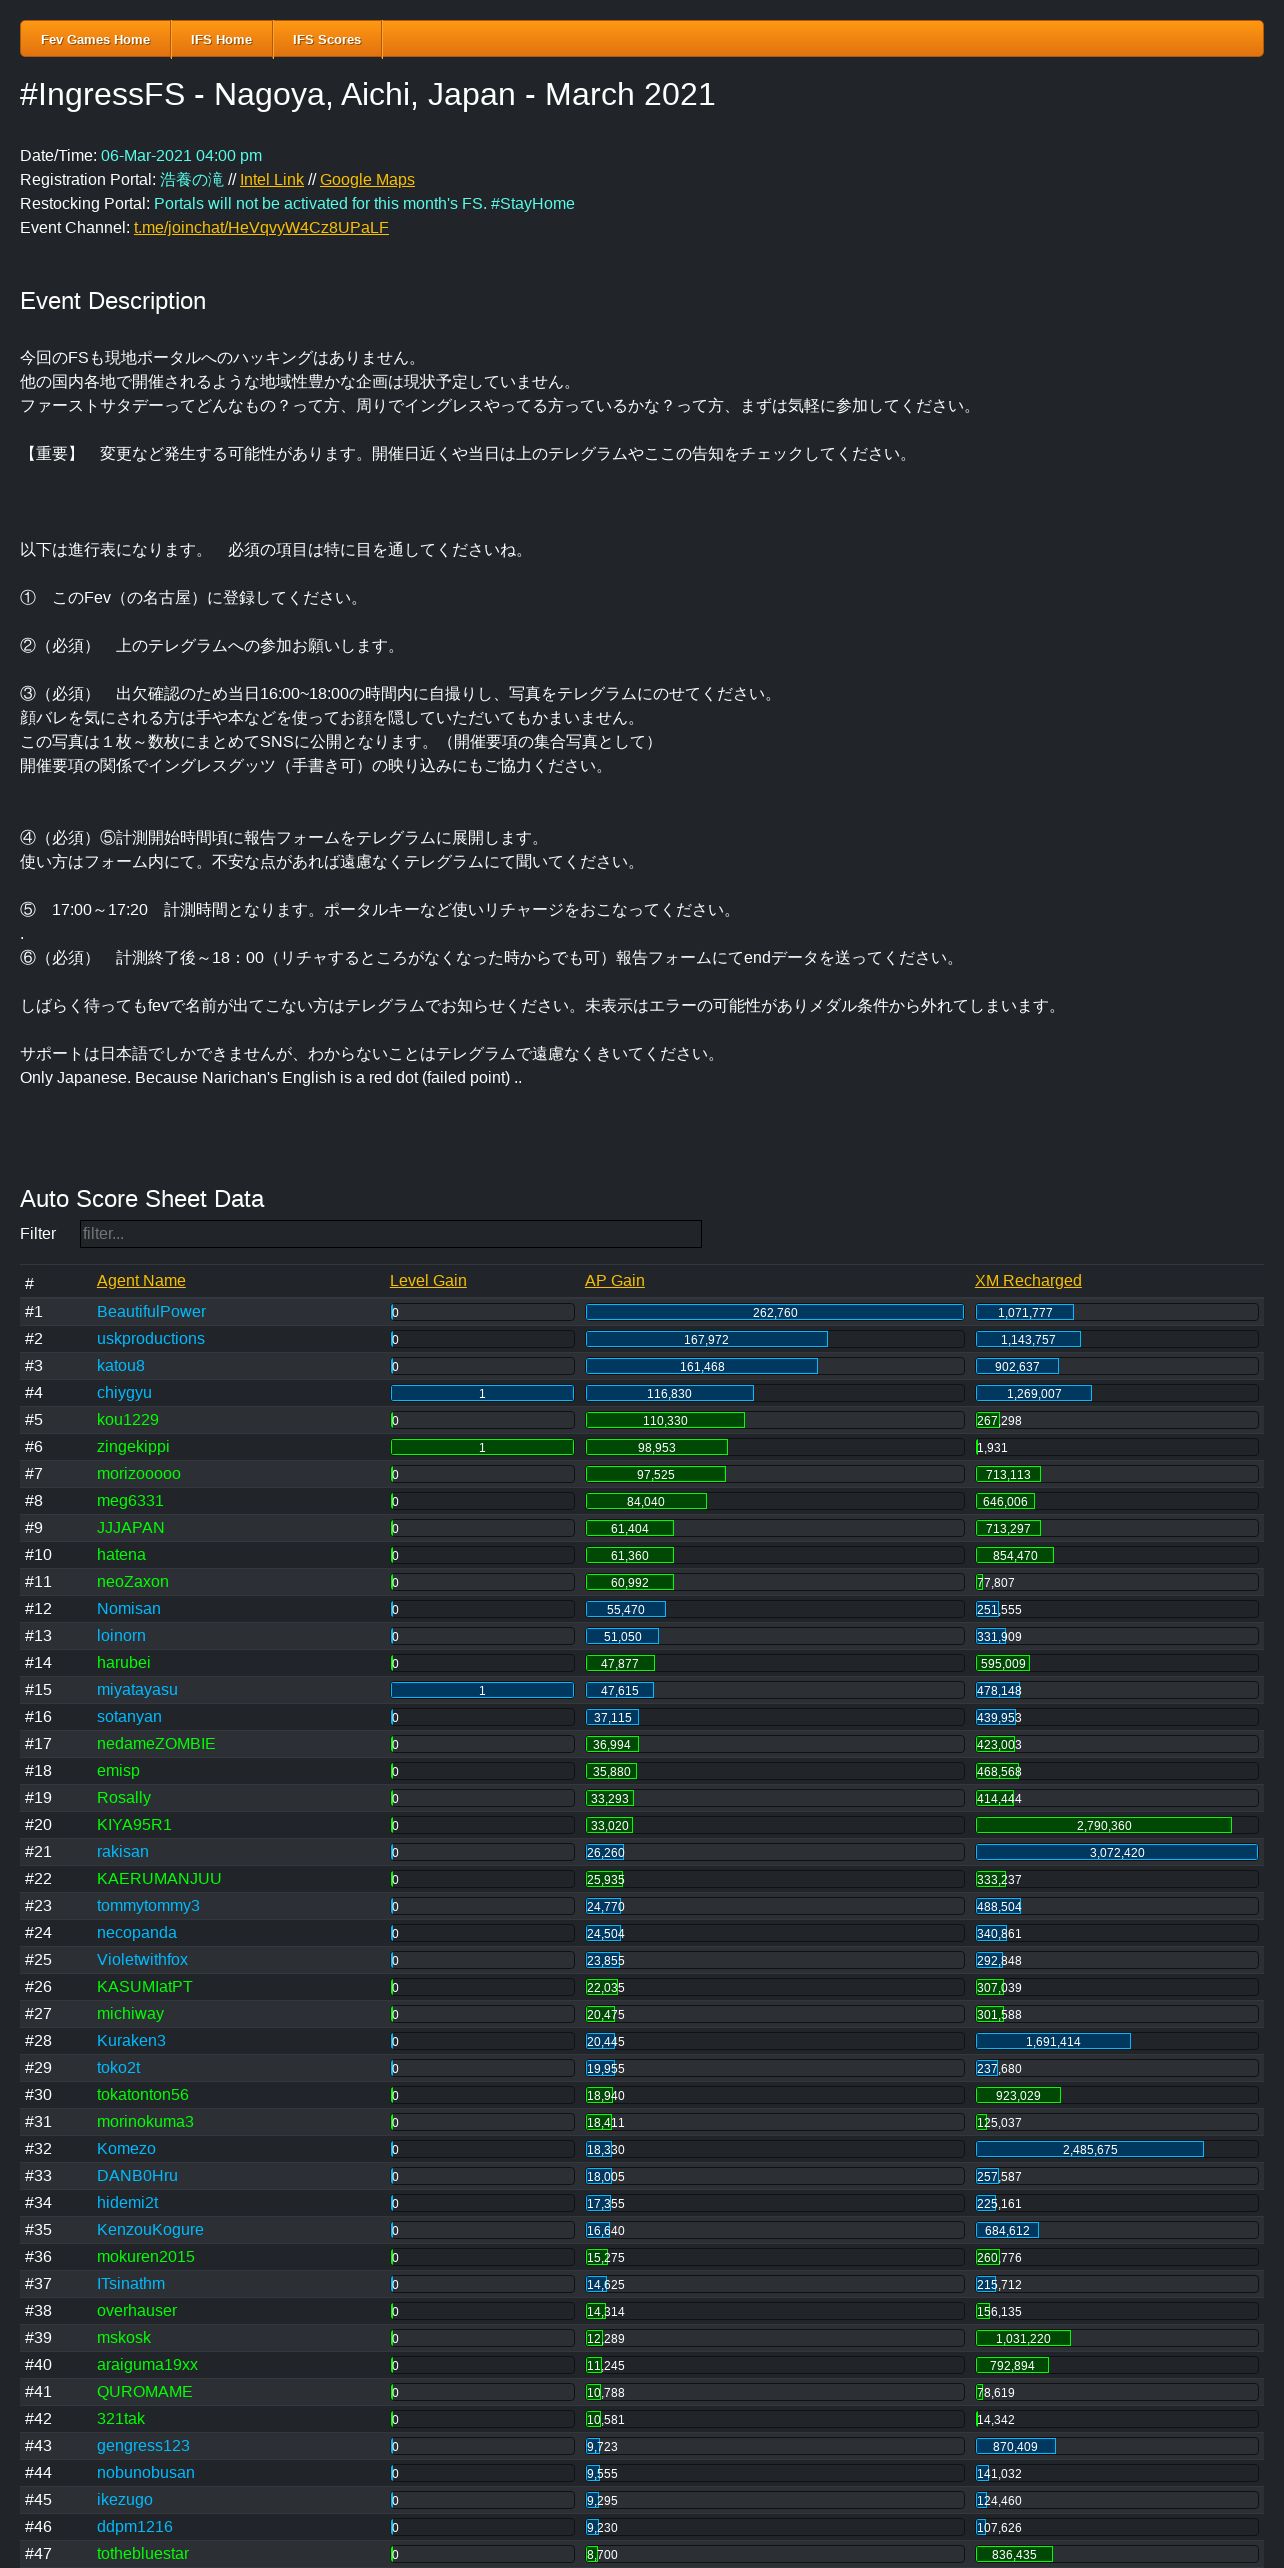Open agent nedameZOMBIE's link
Image resolution: width=1284 pixels, height=2568 pixels.
[x=156, y=1744]
